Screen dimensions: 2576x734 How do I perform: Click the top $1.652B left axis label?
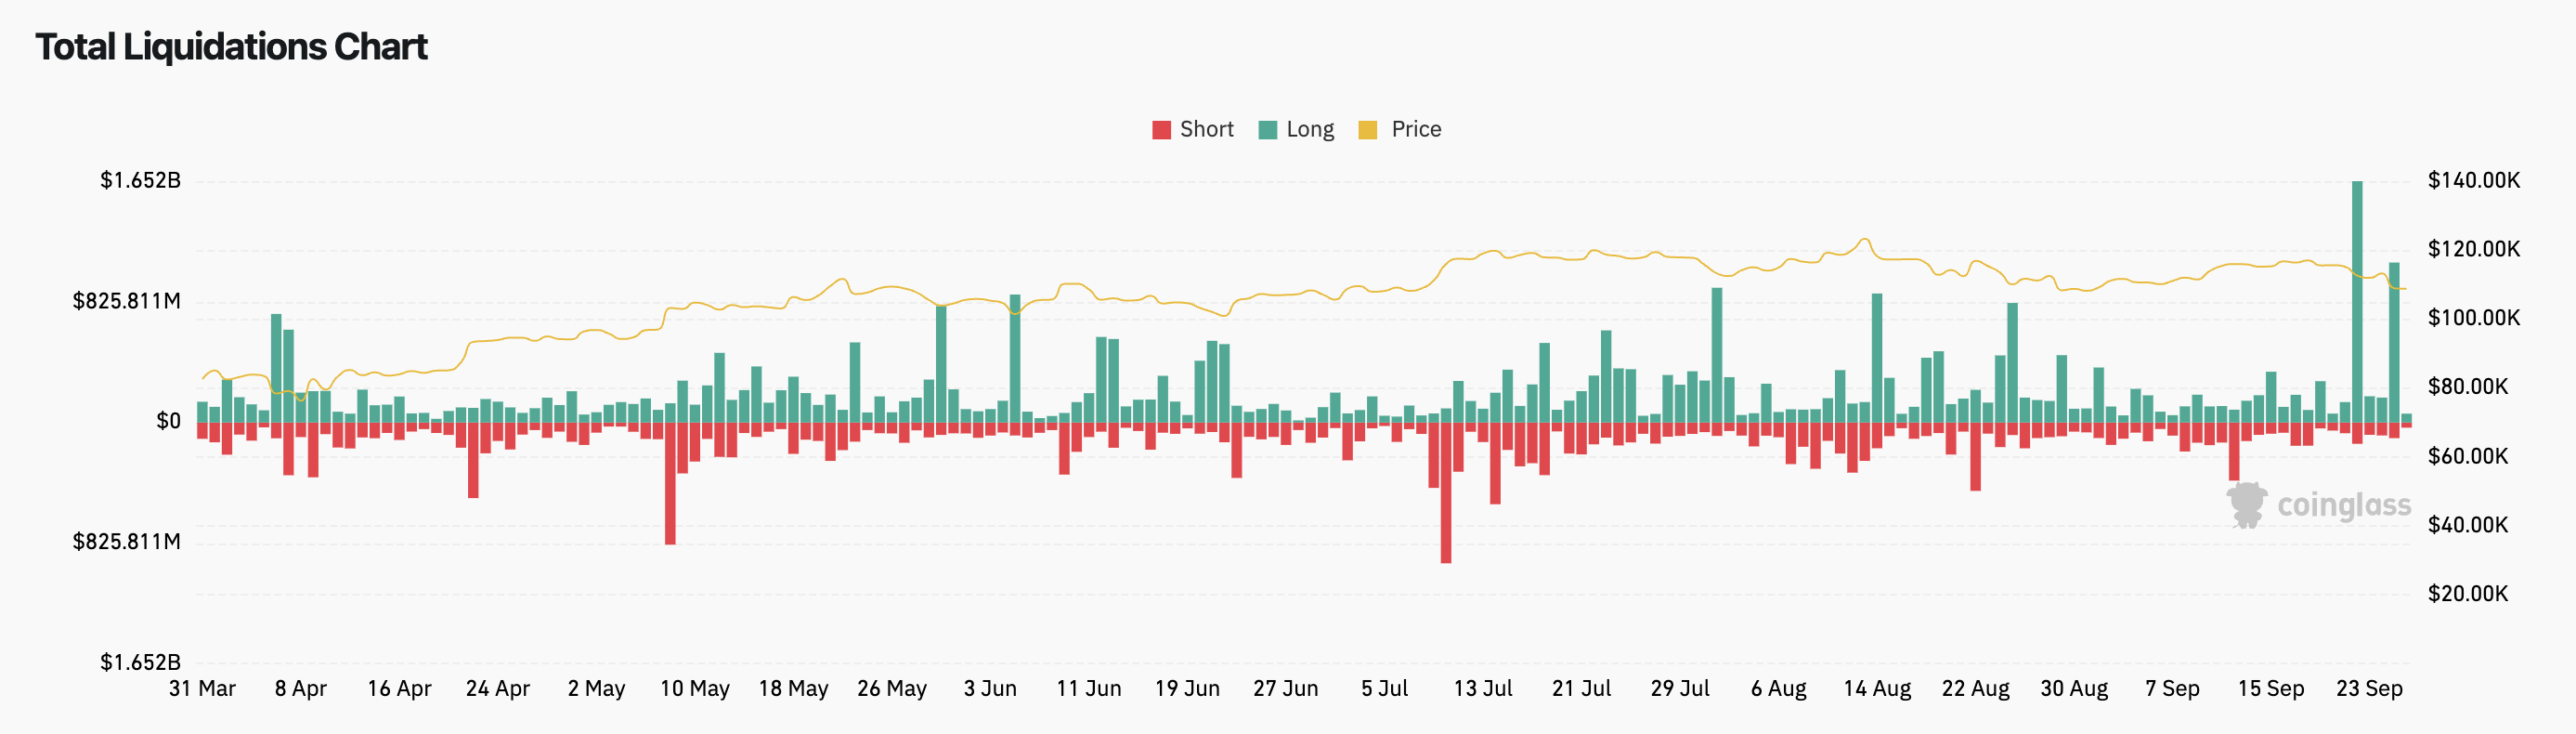[x=140, y=181]
